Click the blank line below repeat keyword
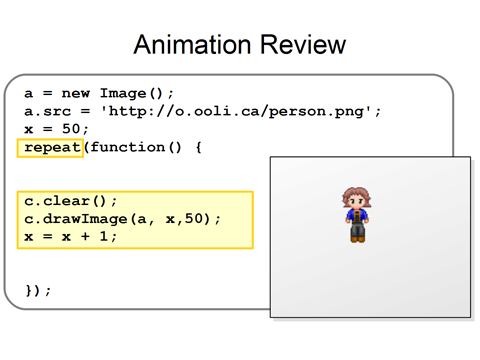This screenshot has height=360, width=480. [x=133, y=173]
